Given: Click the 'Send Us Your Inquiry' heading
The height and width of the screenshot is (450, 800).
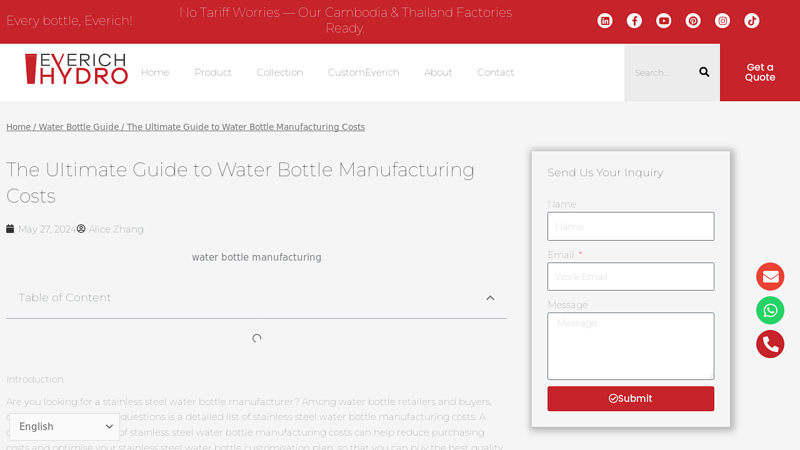Looking at the screenshot, I should tap(605, 172).
